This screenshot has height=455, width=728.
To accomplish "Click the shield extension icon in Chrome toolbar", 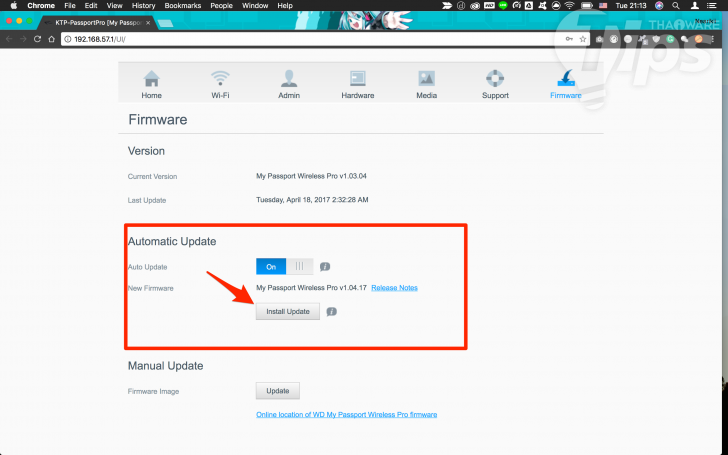I will (x=656, y=39).
